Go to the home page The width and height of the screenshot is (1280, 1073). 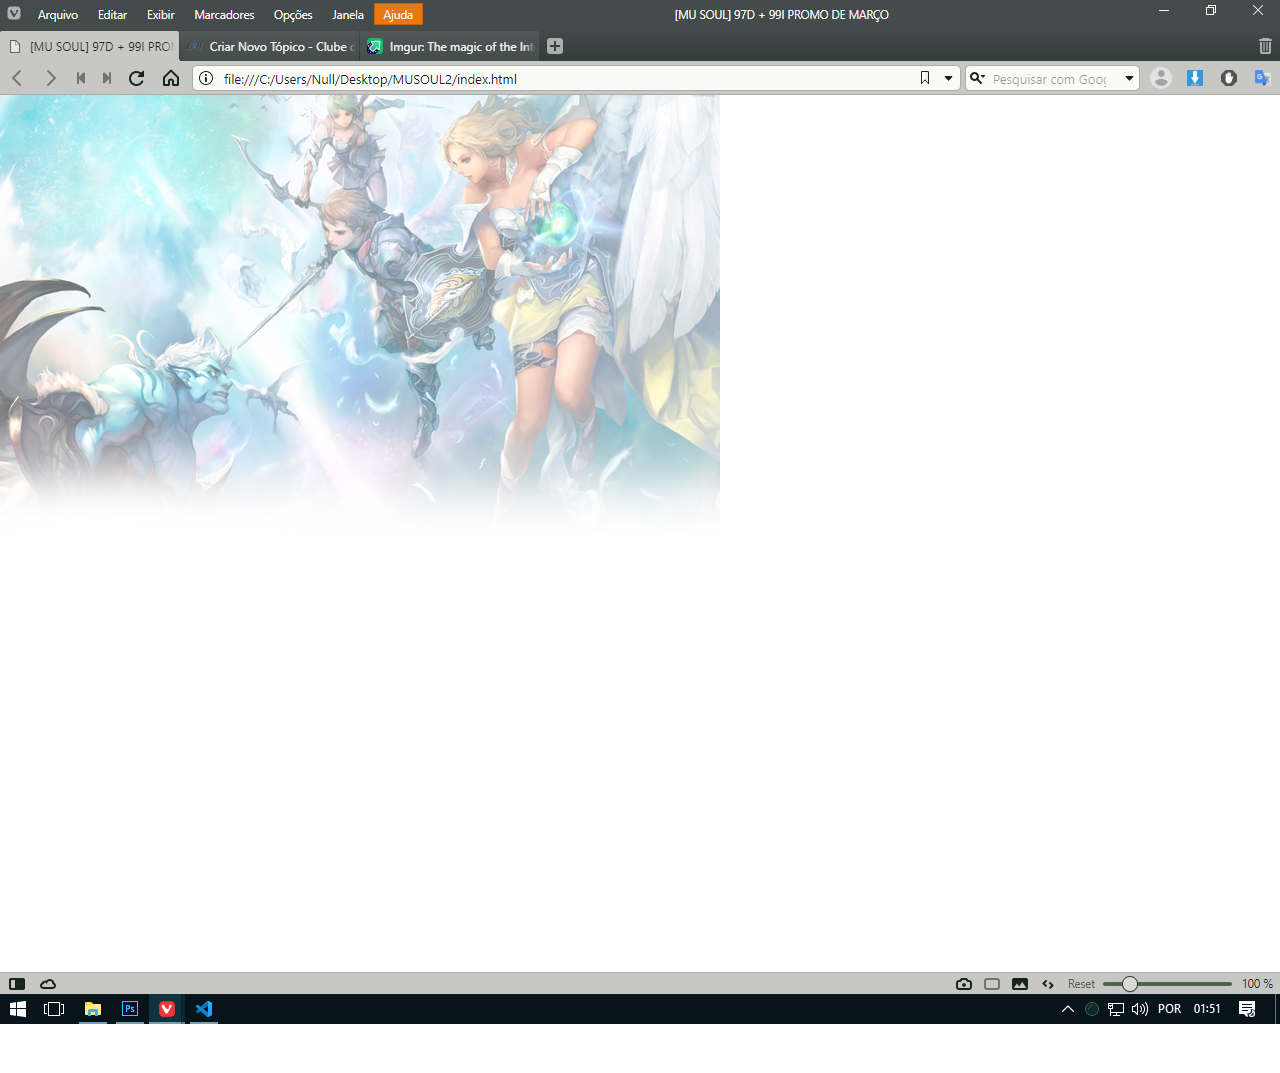click(171, 78)
